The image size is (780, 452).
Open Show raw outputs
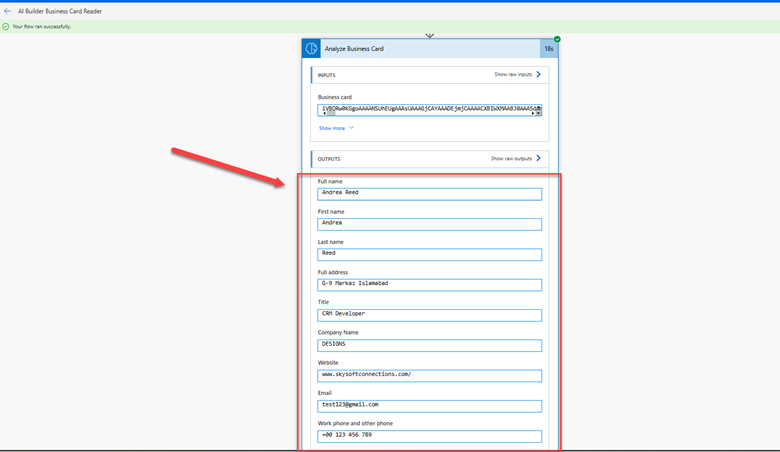(x=516, y=159)
